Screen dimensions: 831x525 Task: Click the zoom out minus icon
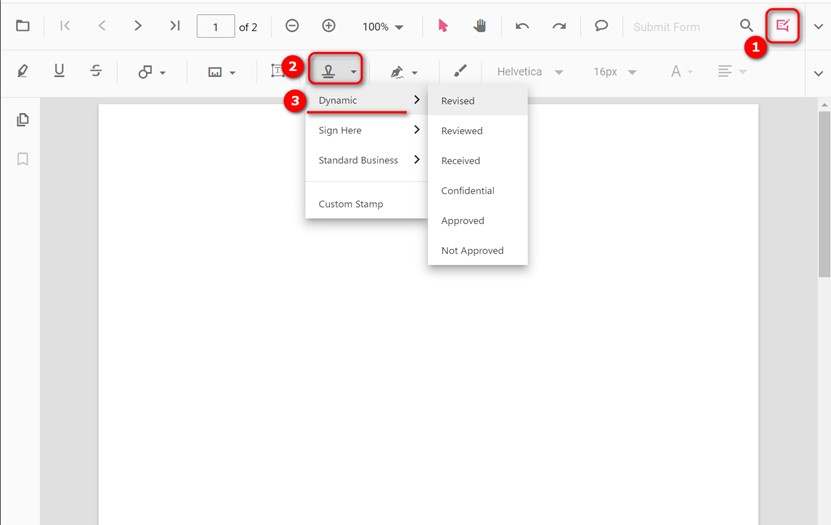pyautogui.click(x=292, y=26)
